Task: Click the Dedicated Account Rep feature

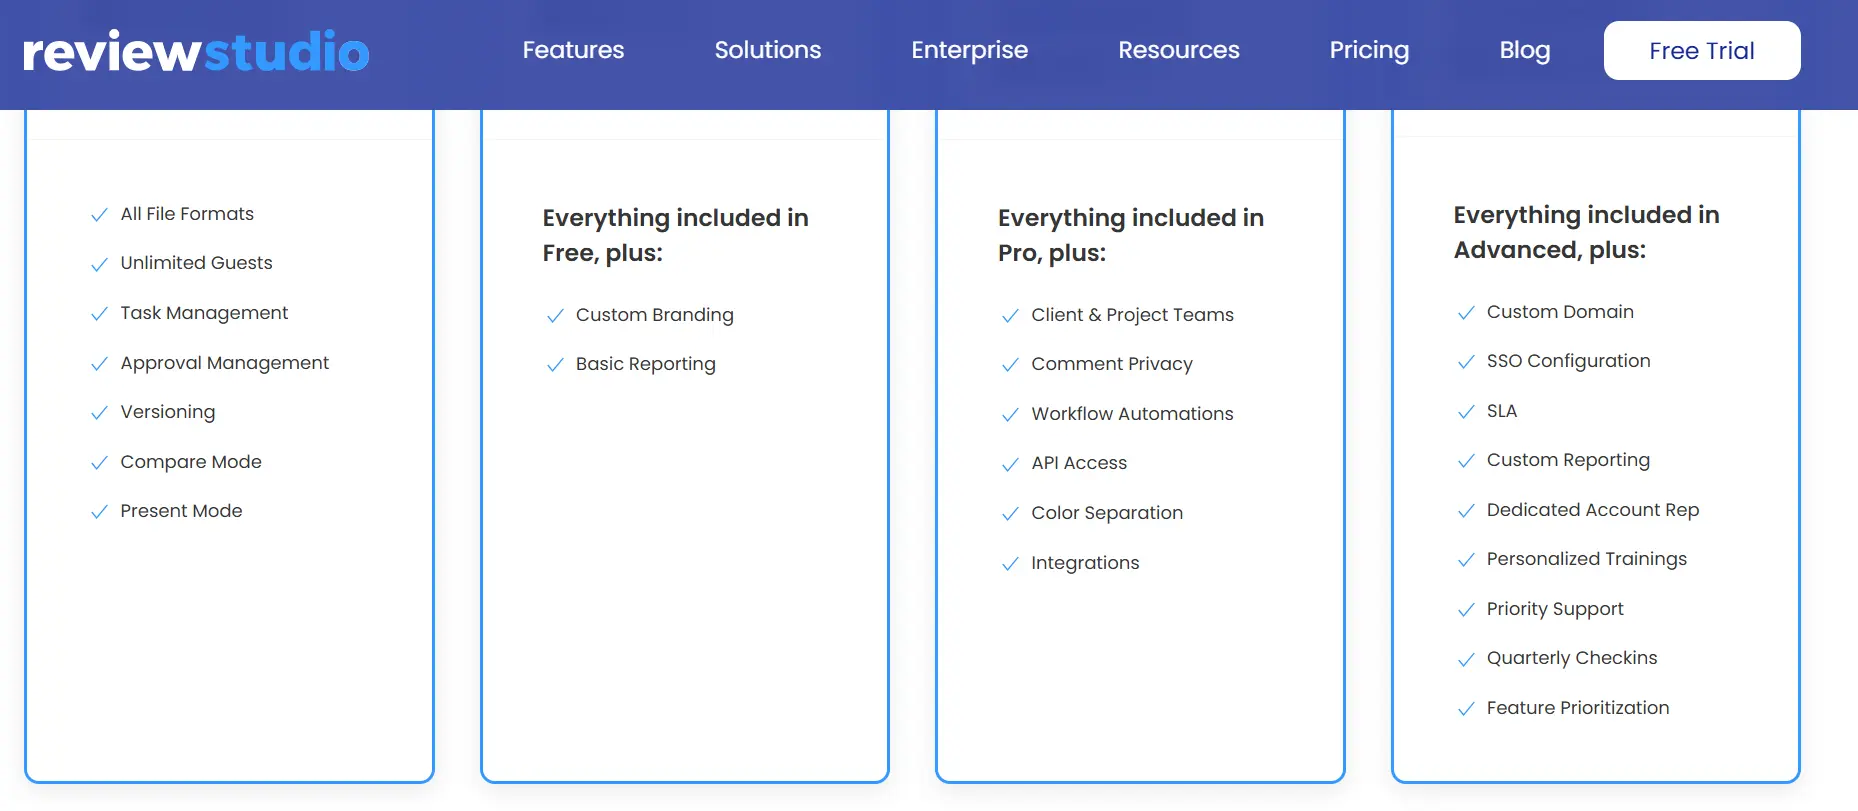Action: [x=1593, y=510]
